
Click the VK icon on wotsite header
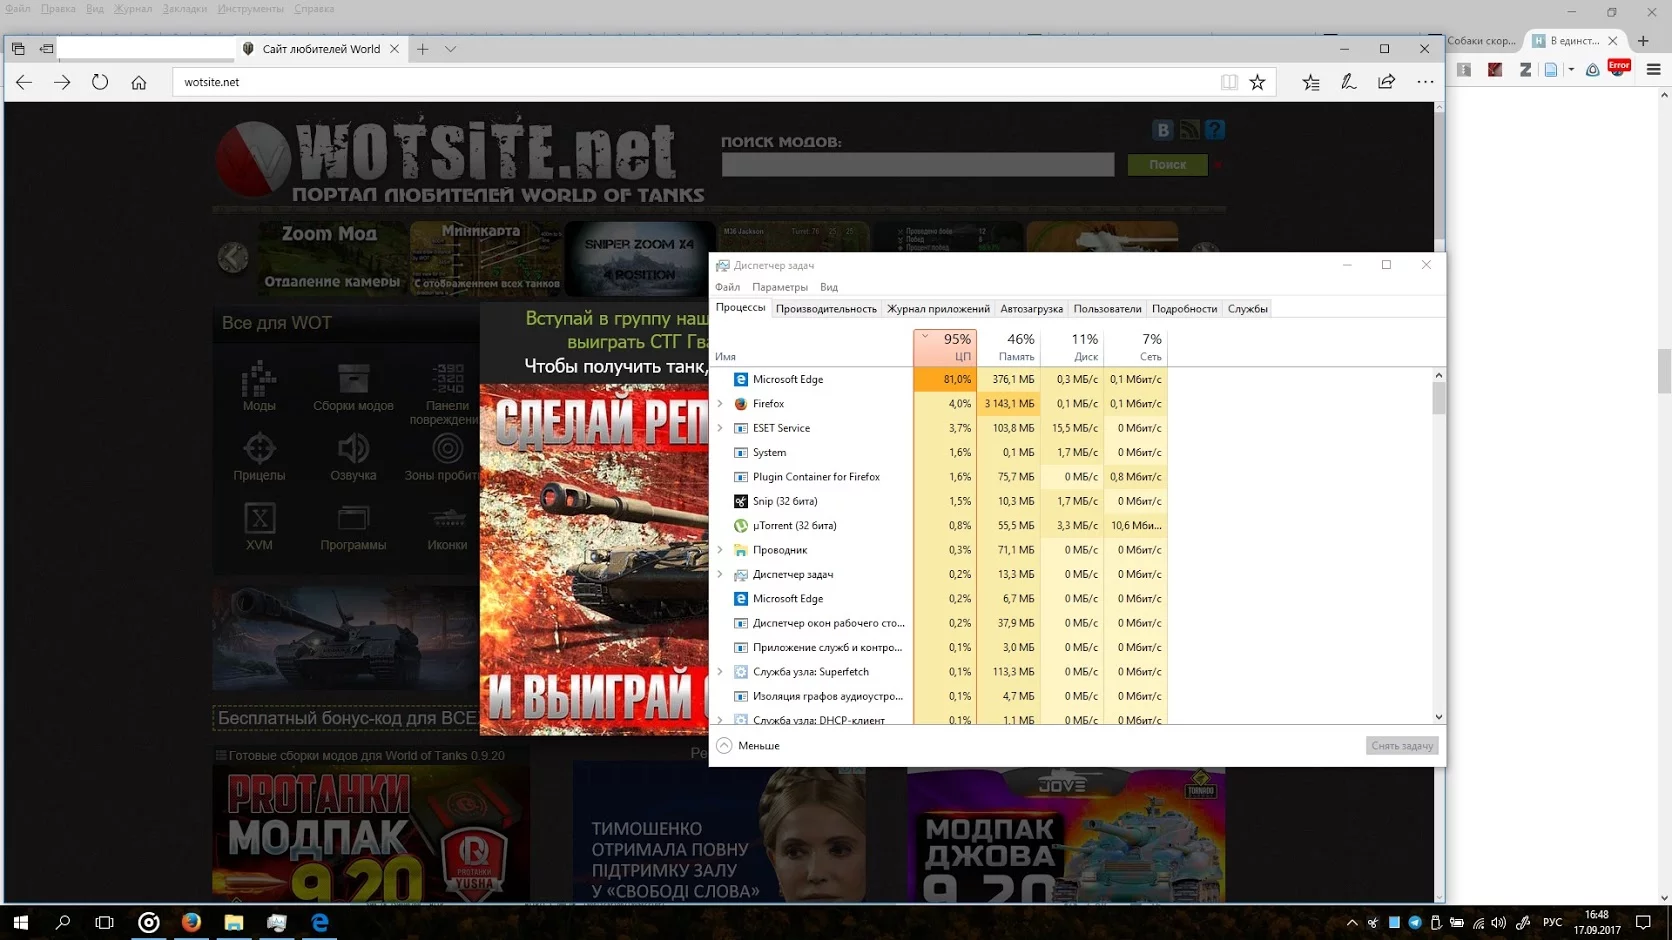pos(1162,130)
